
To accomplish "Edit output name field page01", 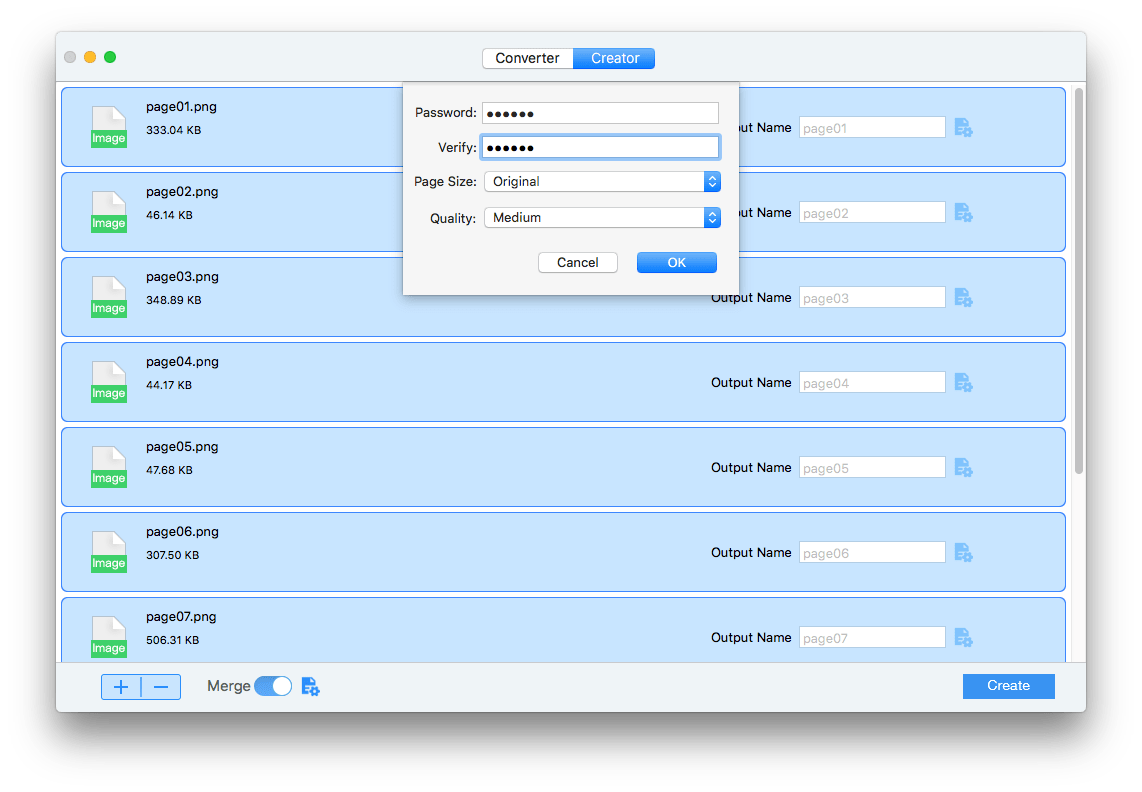I will coord(872,128).
